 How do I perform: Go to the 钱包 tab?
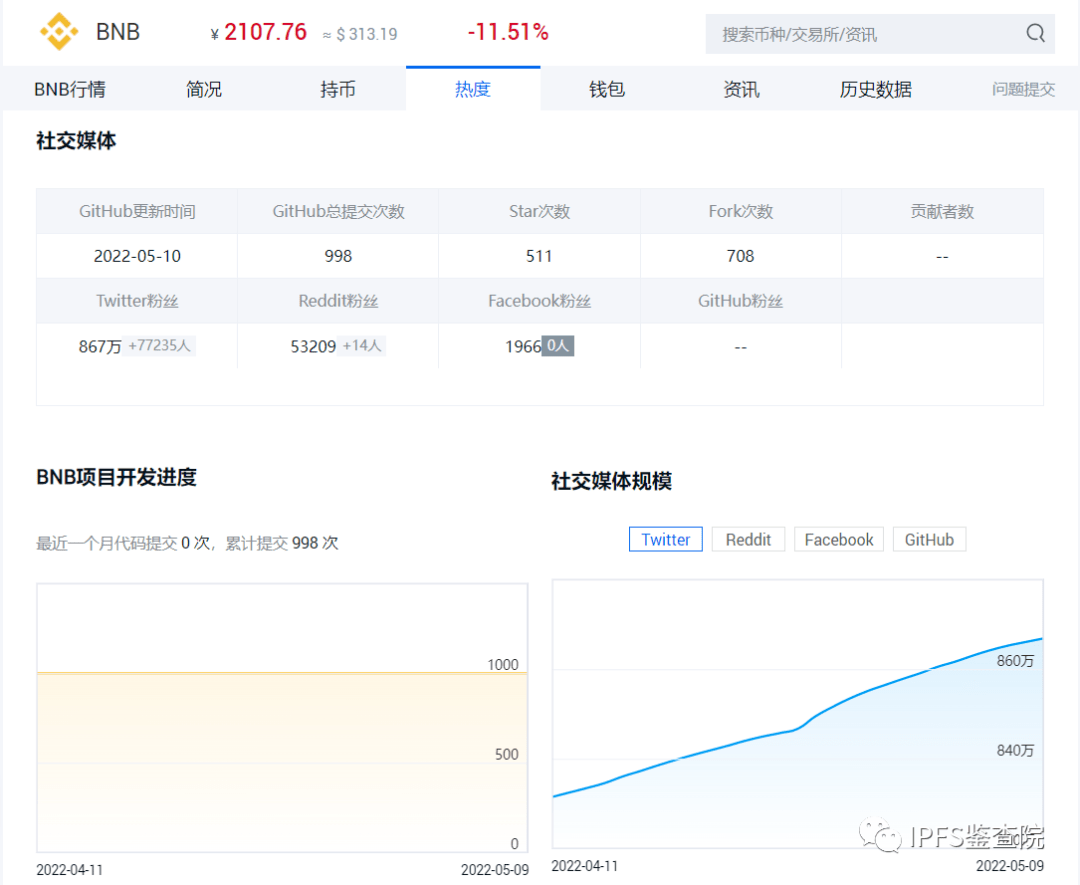(x=607, y=89)
